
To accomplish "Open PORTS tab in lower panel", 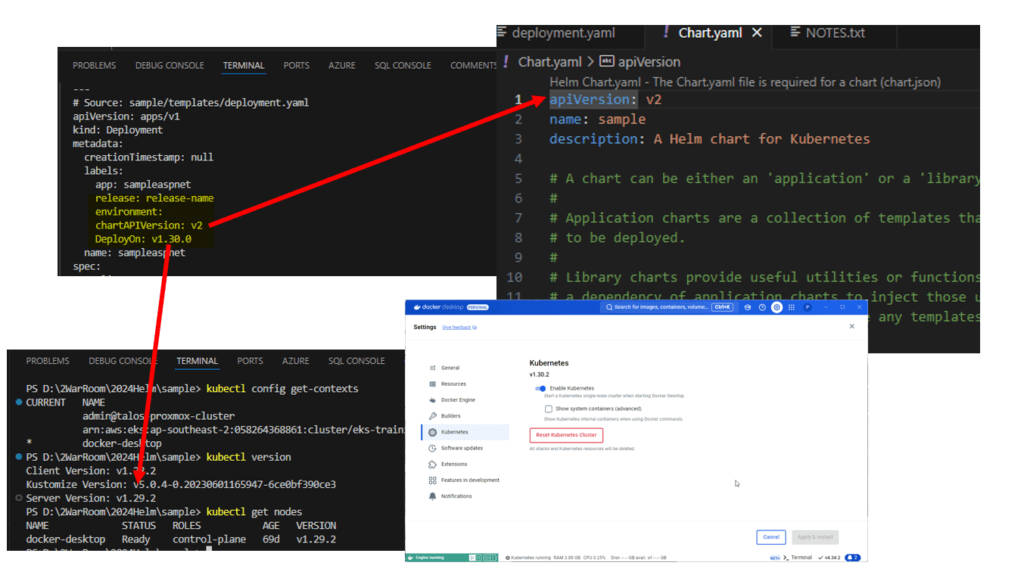I will (250, 361).
